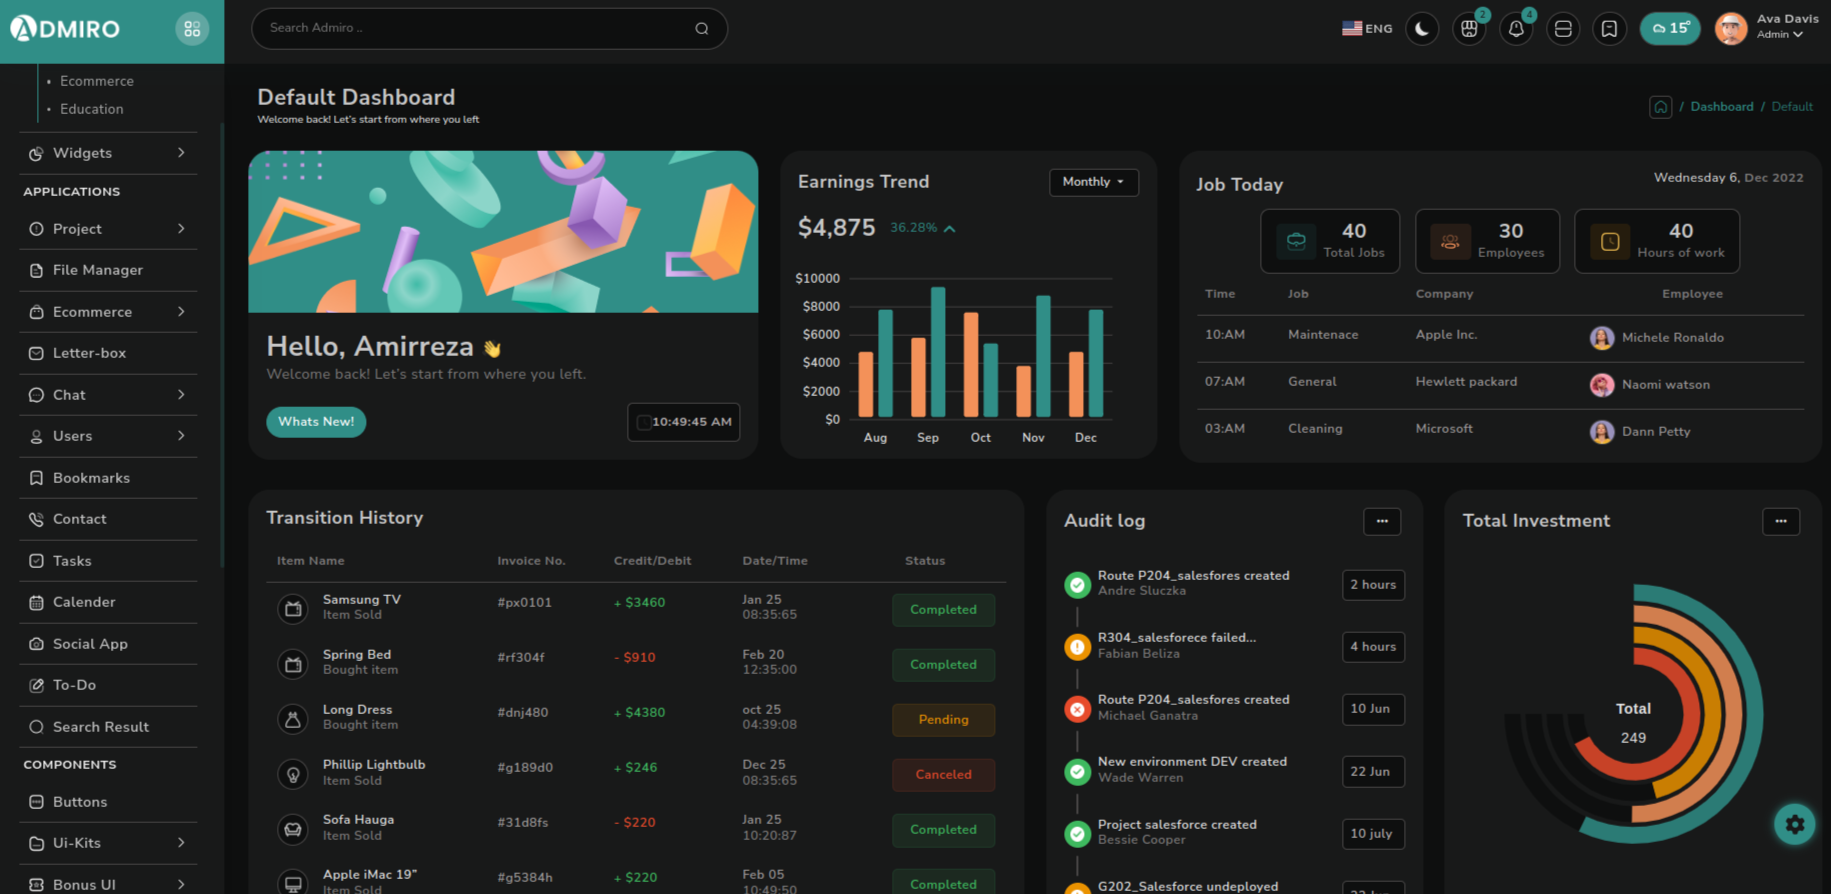Click the Whats New! button

tap(316, 422)
